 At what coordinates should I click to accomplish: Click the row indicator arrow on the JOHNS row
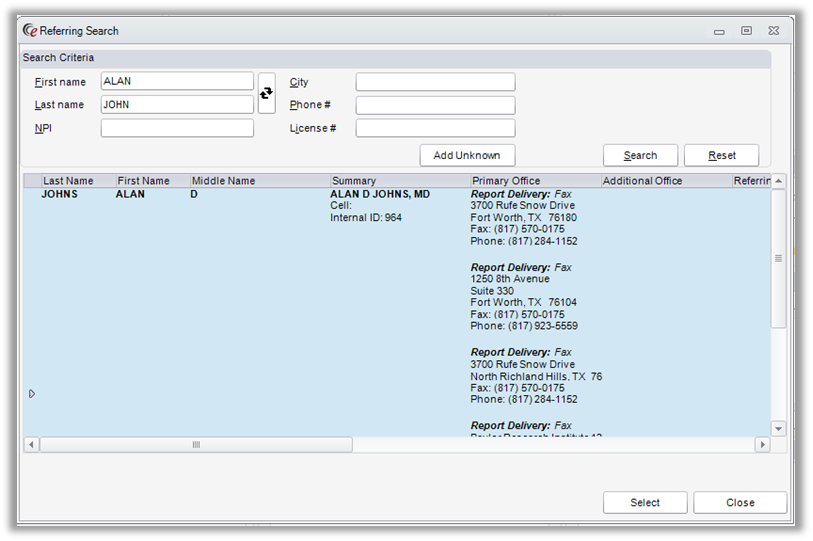[32, 394]
